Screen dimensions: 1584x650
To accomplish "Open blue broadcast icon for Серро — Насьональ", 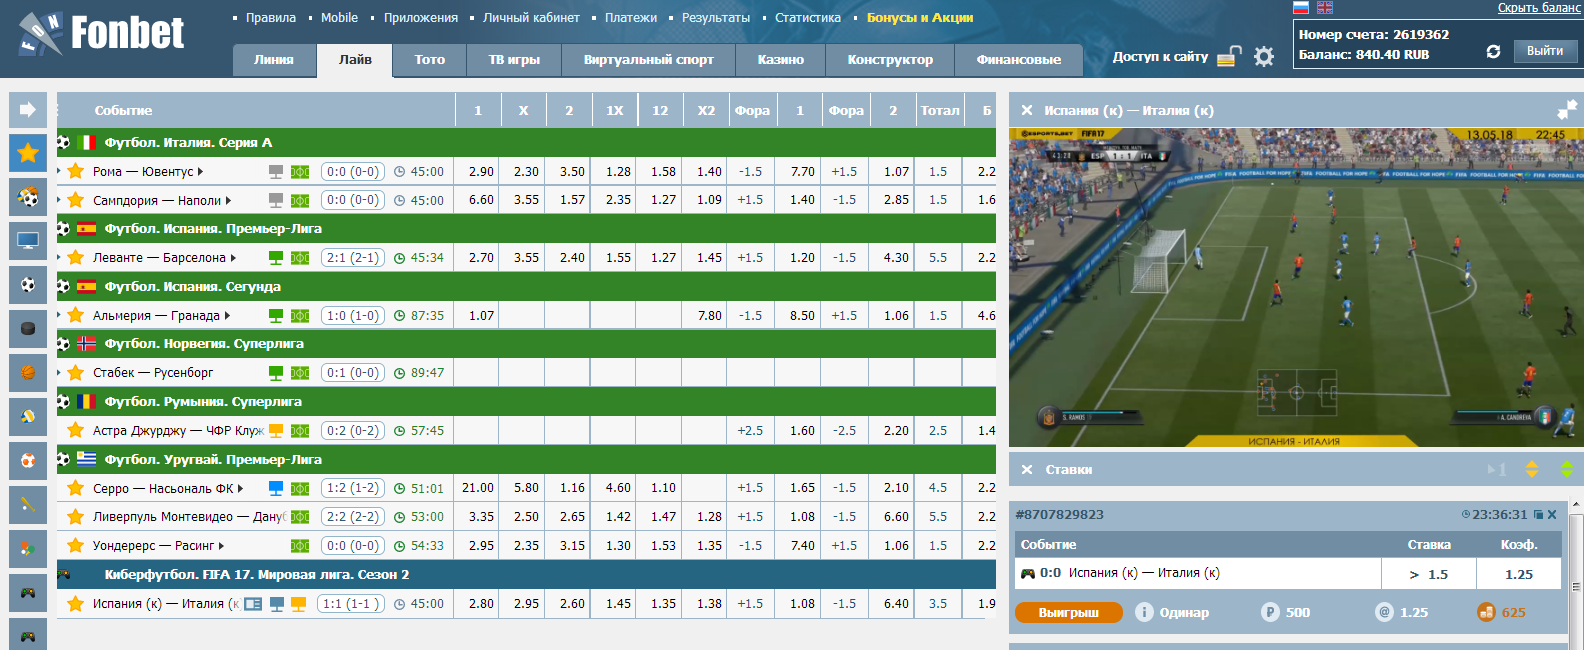I will [x=276, y=488].
